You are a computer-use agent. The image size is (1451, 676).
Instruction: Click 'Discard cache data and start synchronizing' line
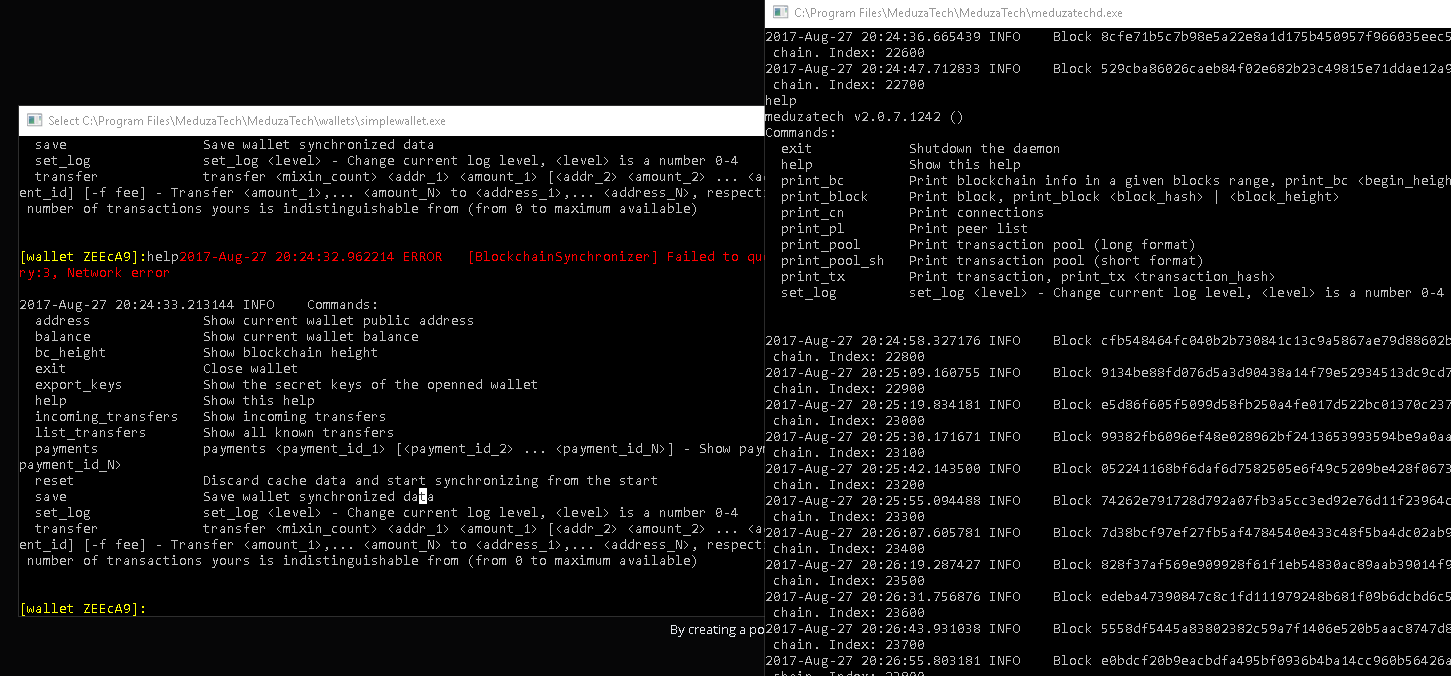point(430,481)
